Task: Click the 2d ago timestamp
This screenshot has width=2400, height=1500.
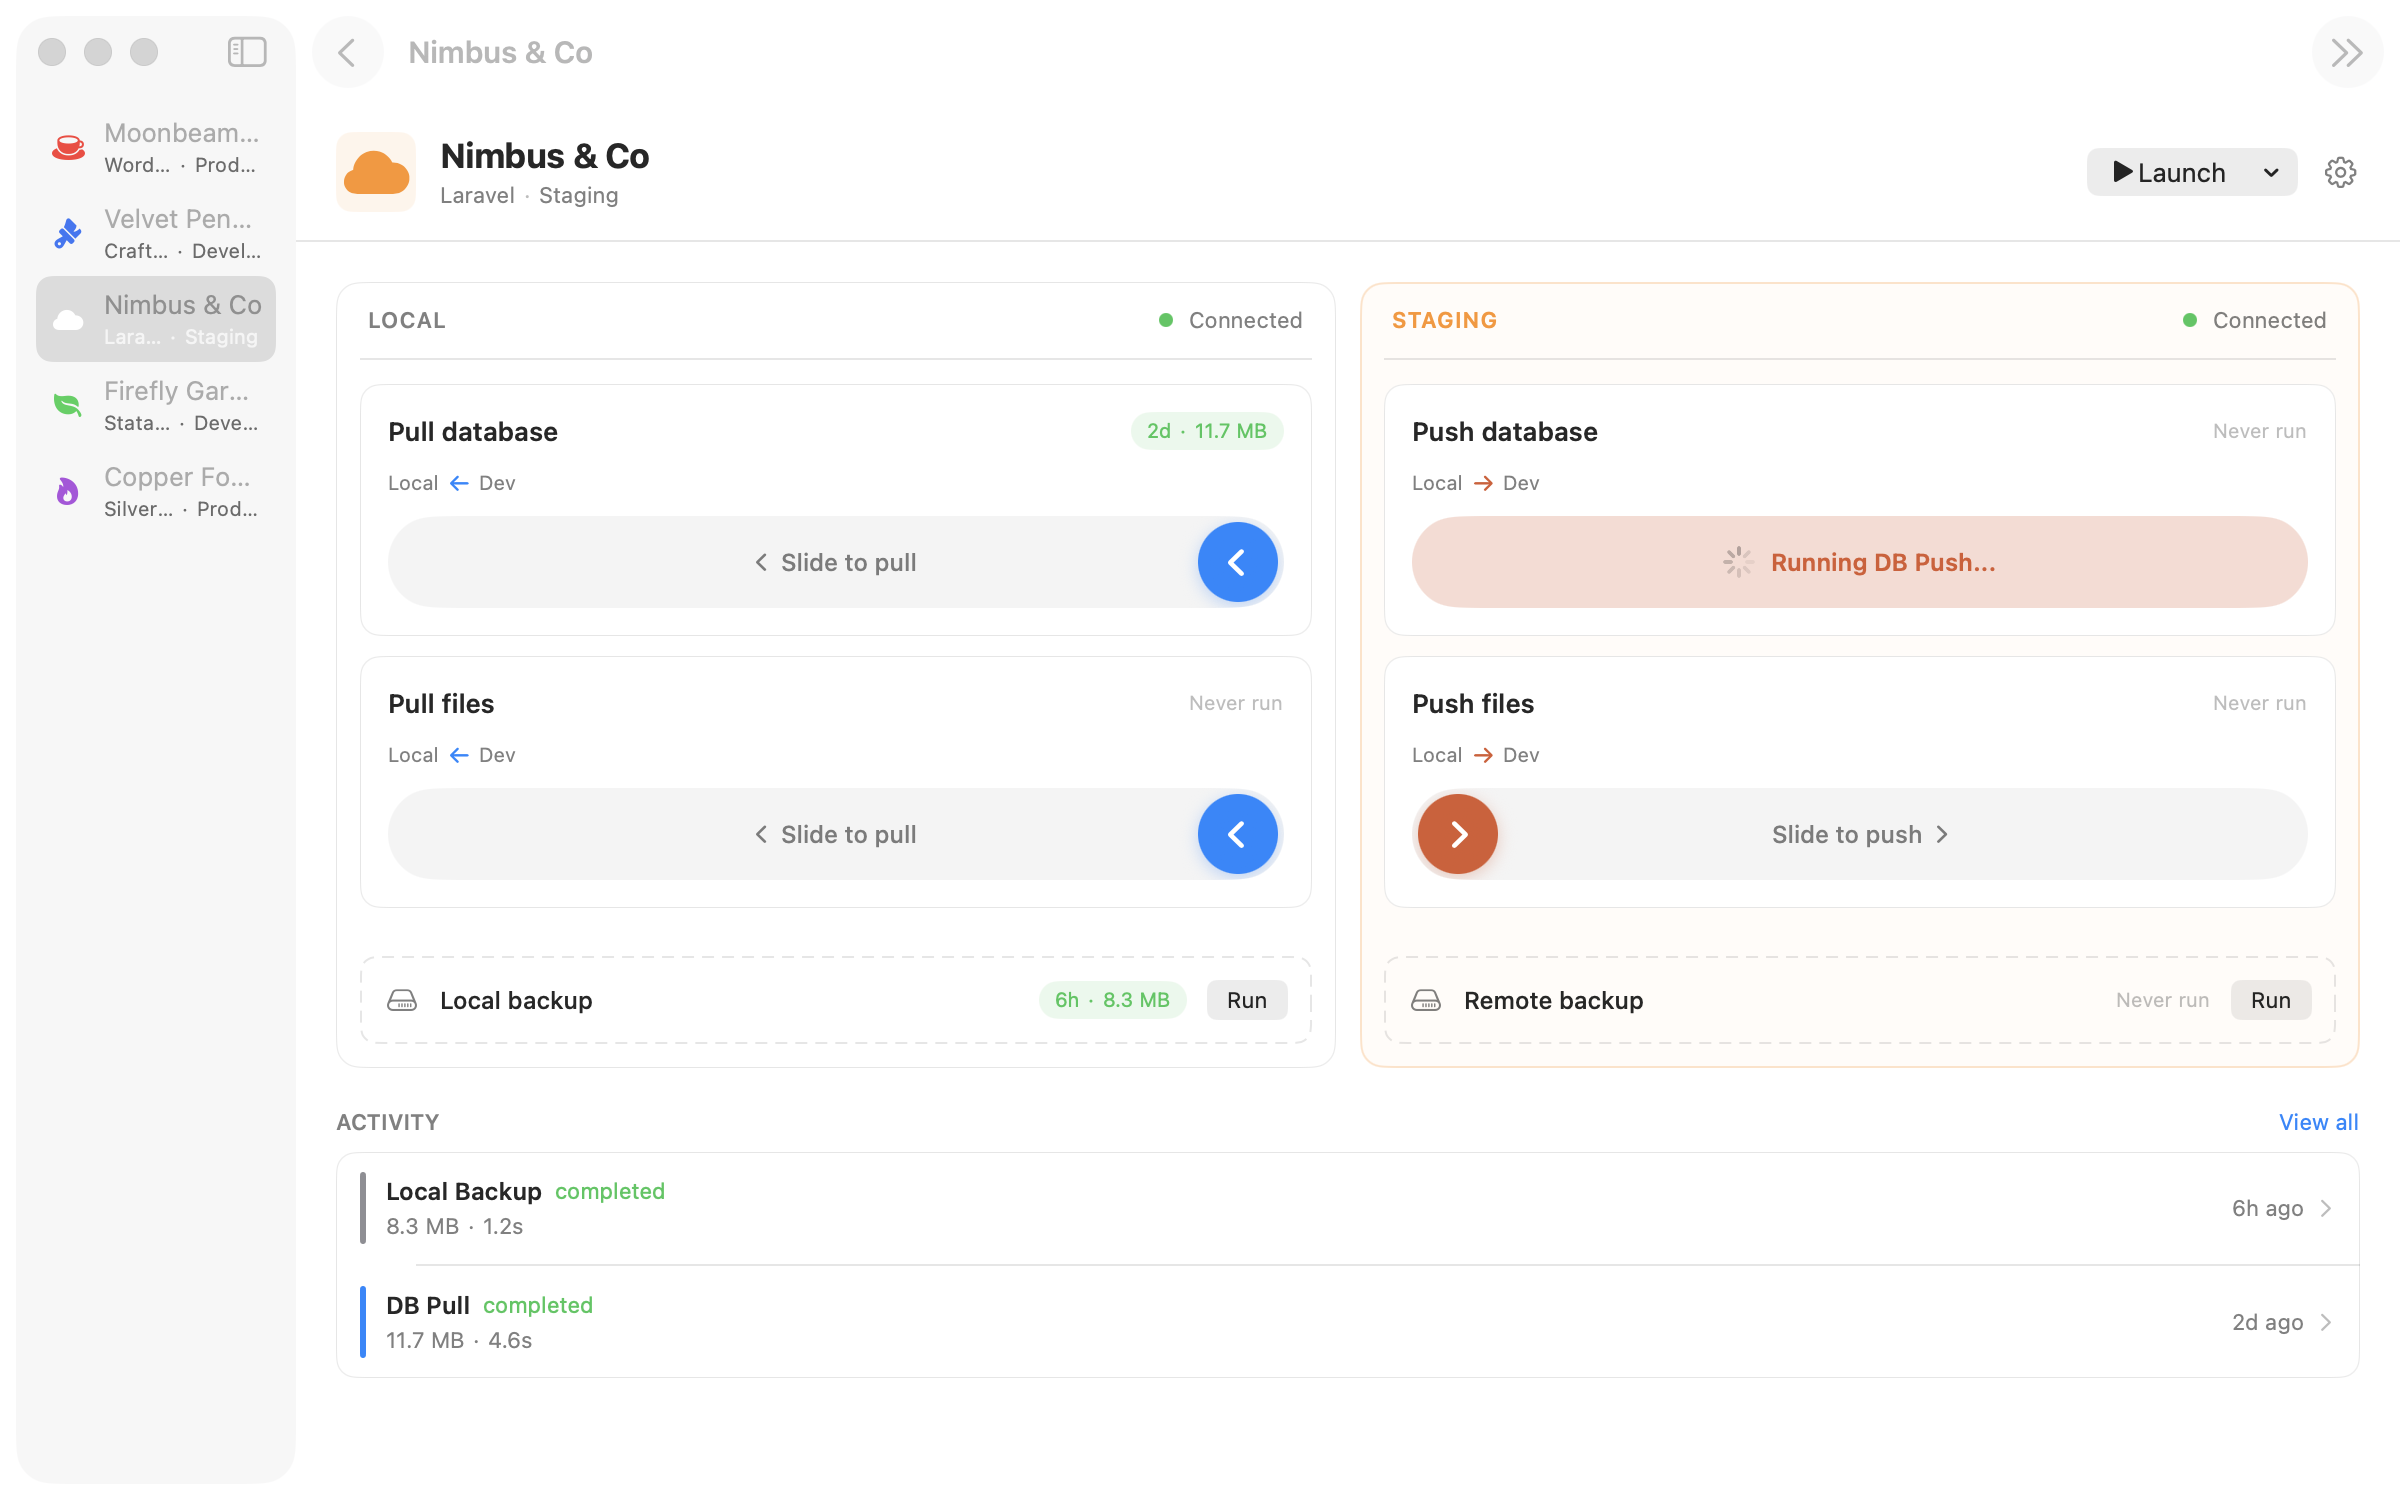Action: pos(2267,1322)
